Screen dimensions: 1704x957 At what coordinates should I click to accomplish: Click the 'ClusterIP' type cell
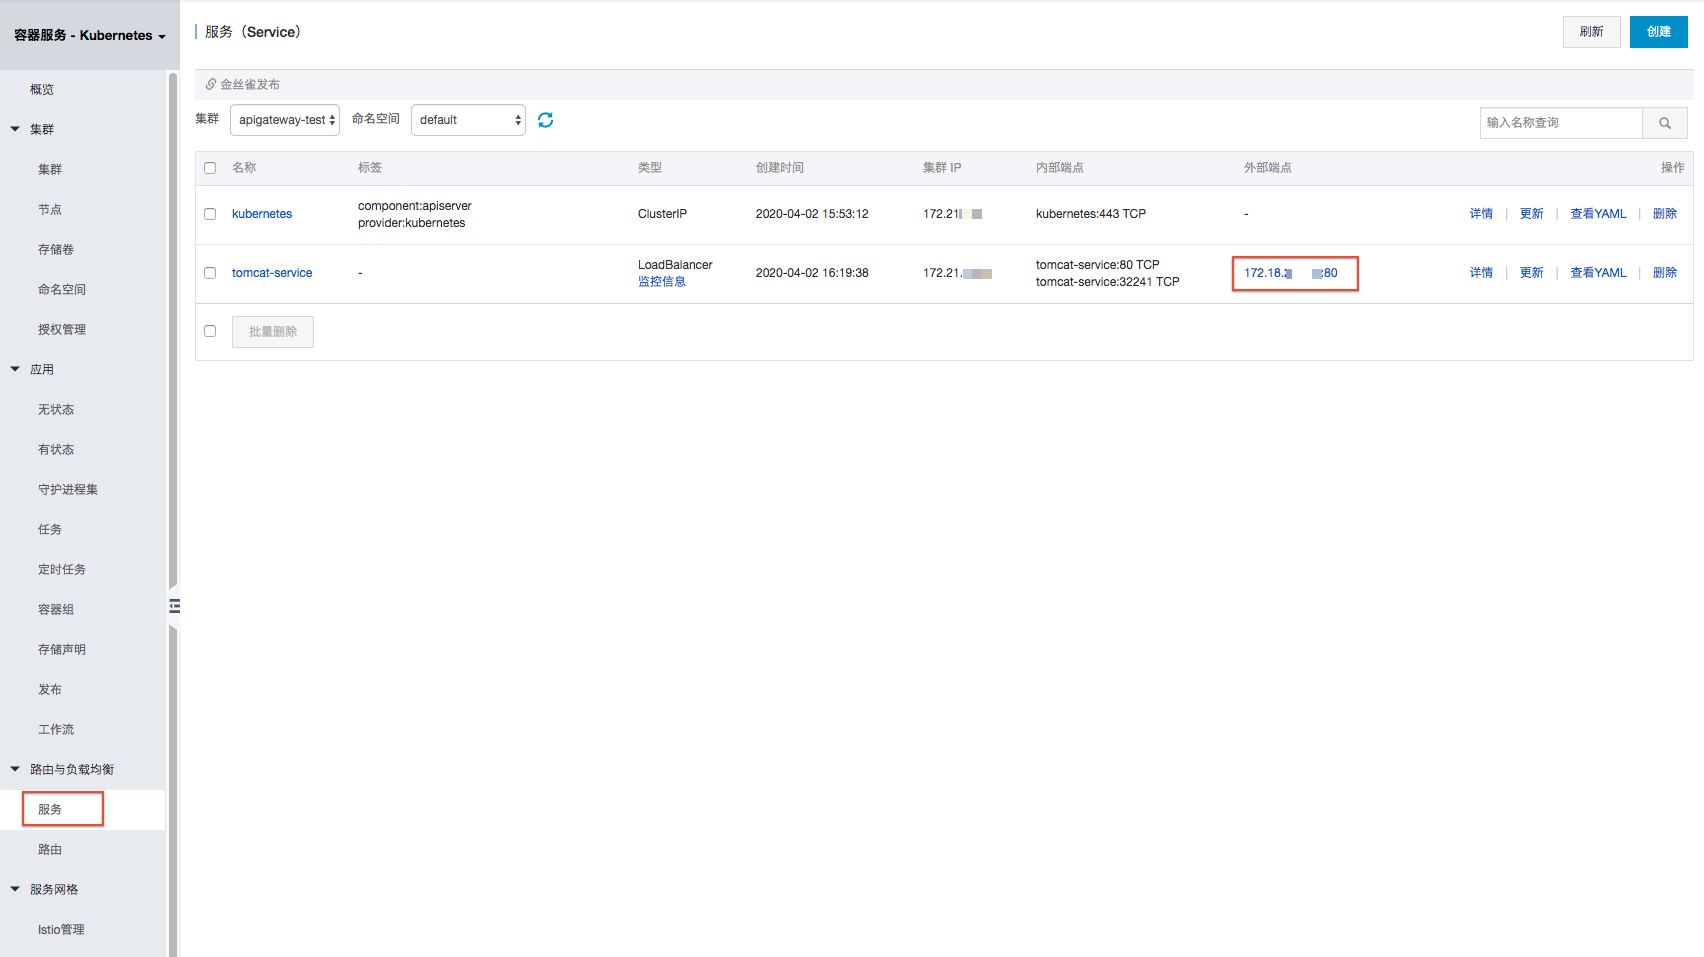click(x=662, y=214)
